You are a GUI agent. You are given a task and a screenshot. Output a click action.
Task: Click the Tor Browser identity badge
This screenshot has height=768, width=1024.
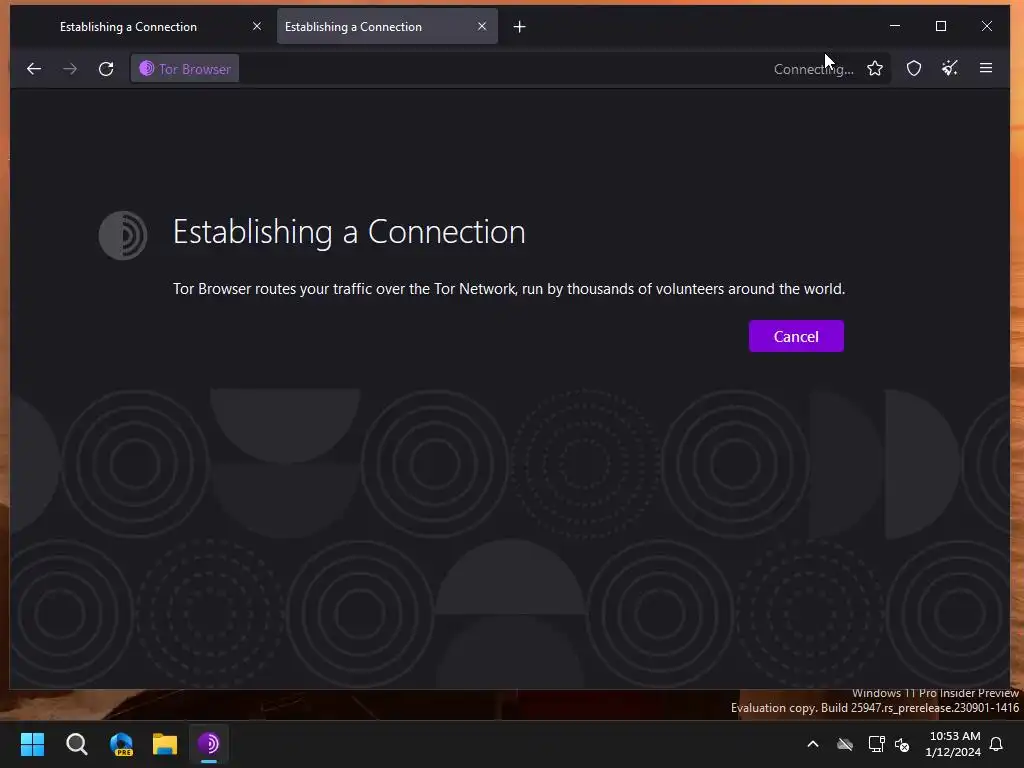(x=185, y=69)
